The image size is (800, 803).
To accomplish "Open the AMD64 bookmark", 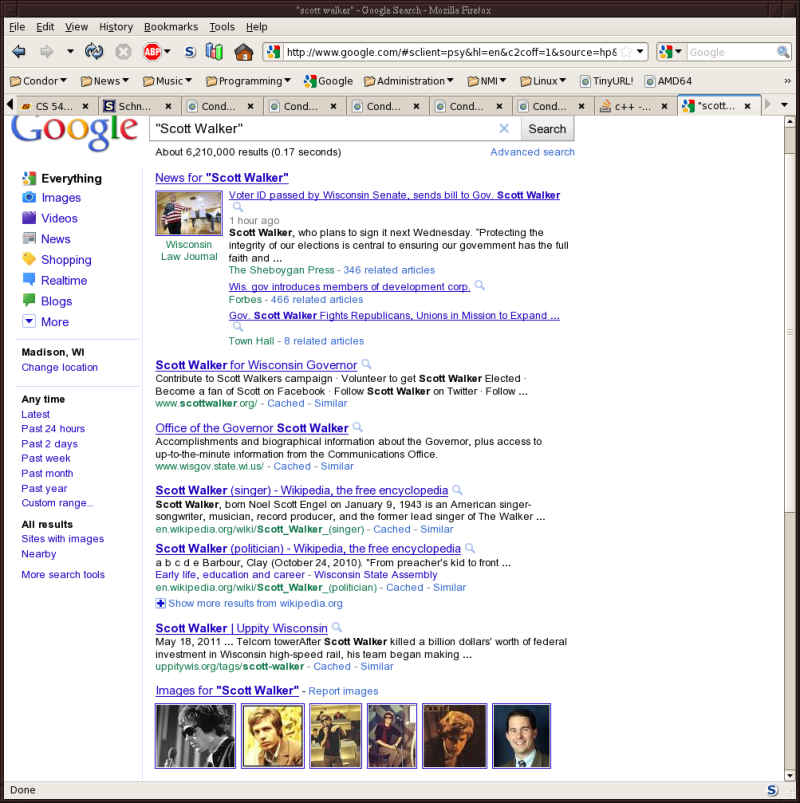I will pyautogui.click(x=668, y=81).
